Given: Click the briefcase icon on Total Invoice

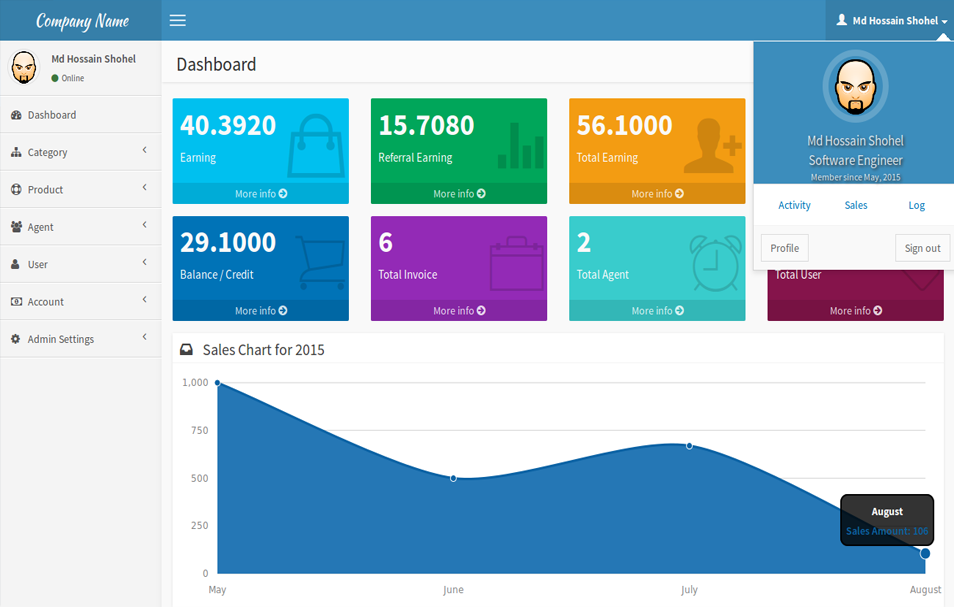Looking at the screenshot, I should coord(516,262).
